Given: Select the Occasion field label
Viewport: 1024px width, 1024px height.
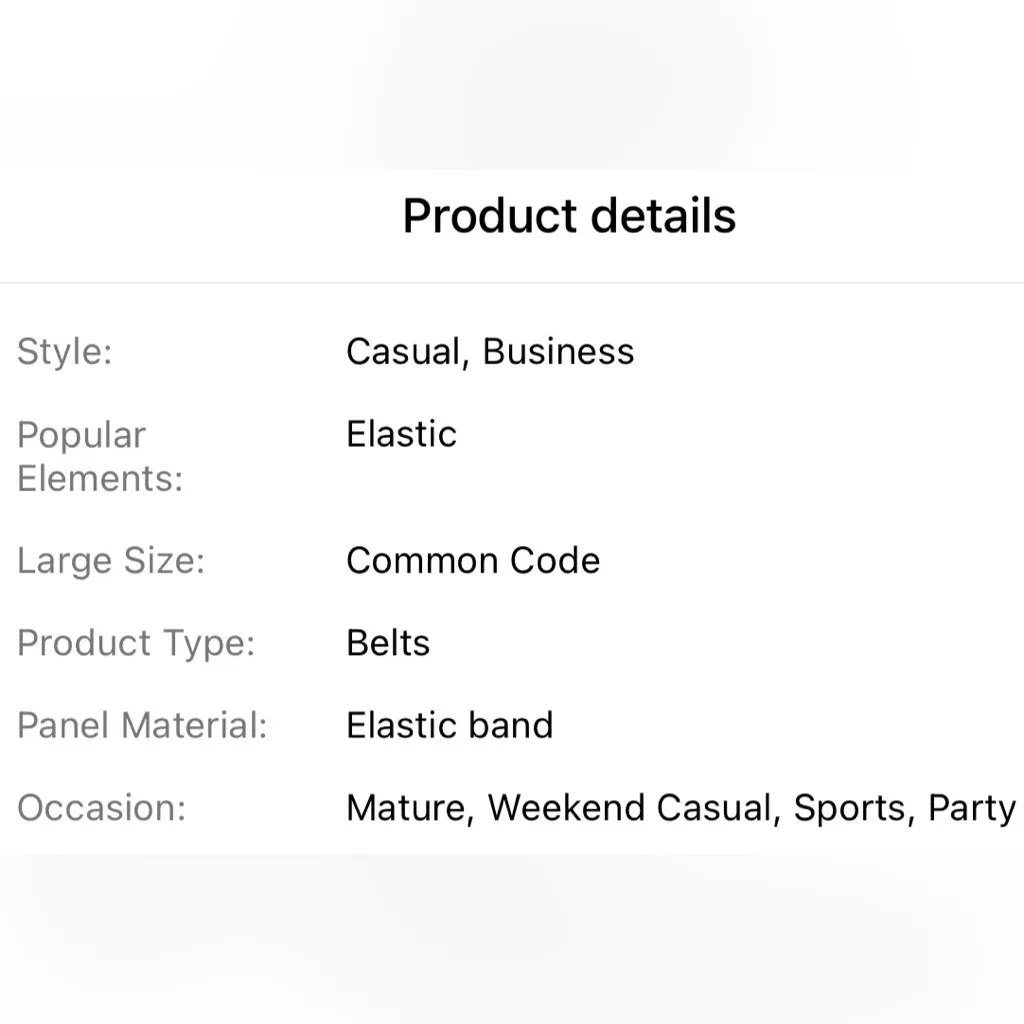Looking at the screenshot, I should coord(102,808).
